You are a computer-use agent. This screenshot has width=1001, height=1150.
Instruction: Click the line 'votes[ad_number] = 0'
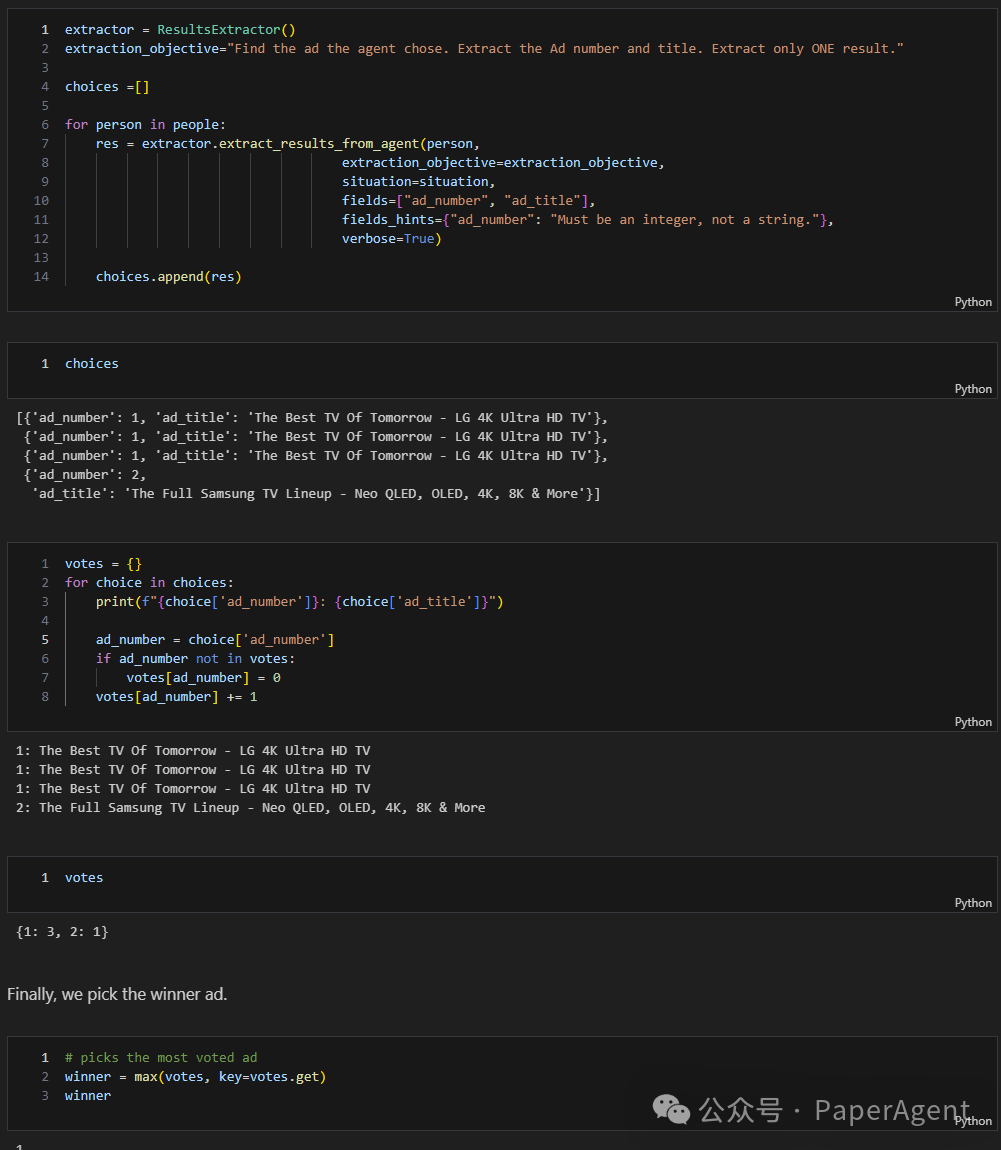coord(203,678)
